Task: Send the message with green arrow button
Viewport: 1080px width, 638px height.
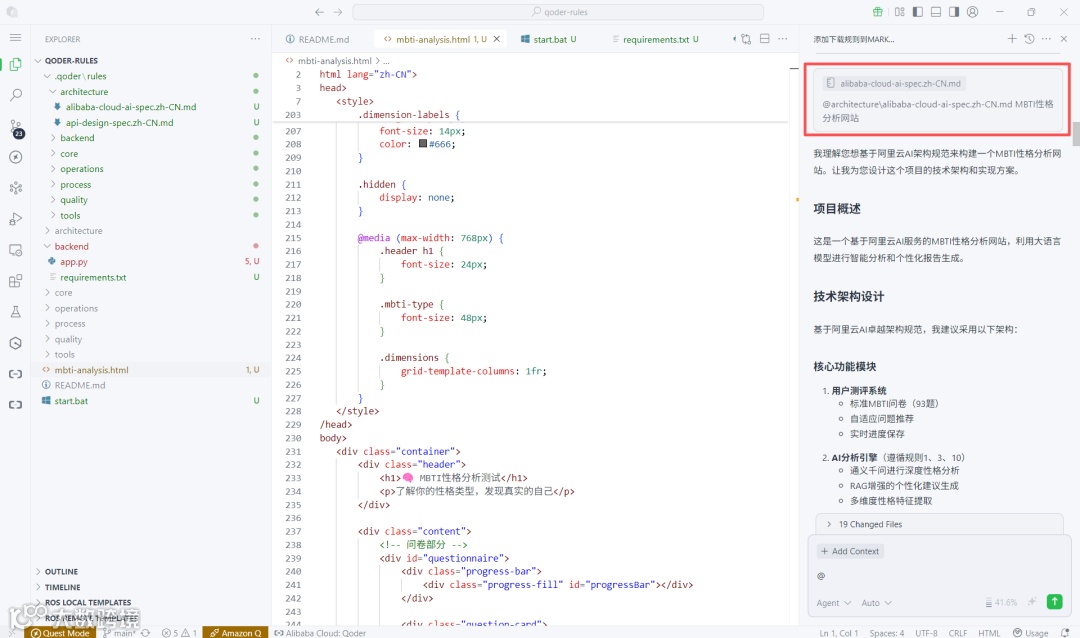Action: 1055,601
